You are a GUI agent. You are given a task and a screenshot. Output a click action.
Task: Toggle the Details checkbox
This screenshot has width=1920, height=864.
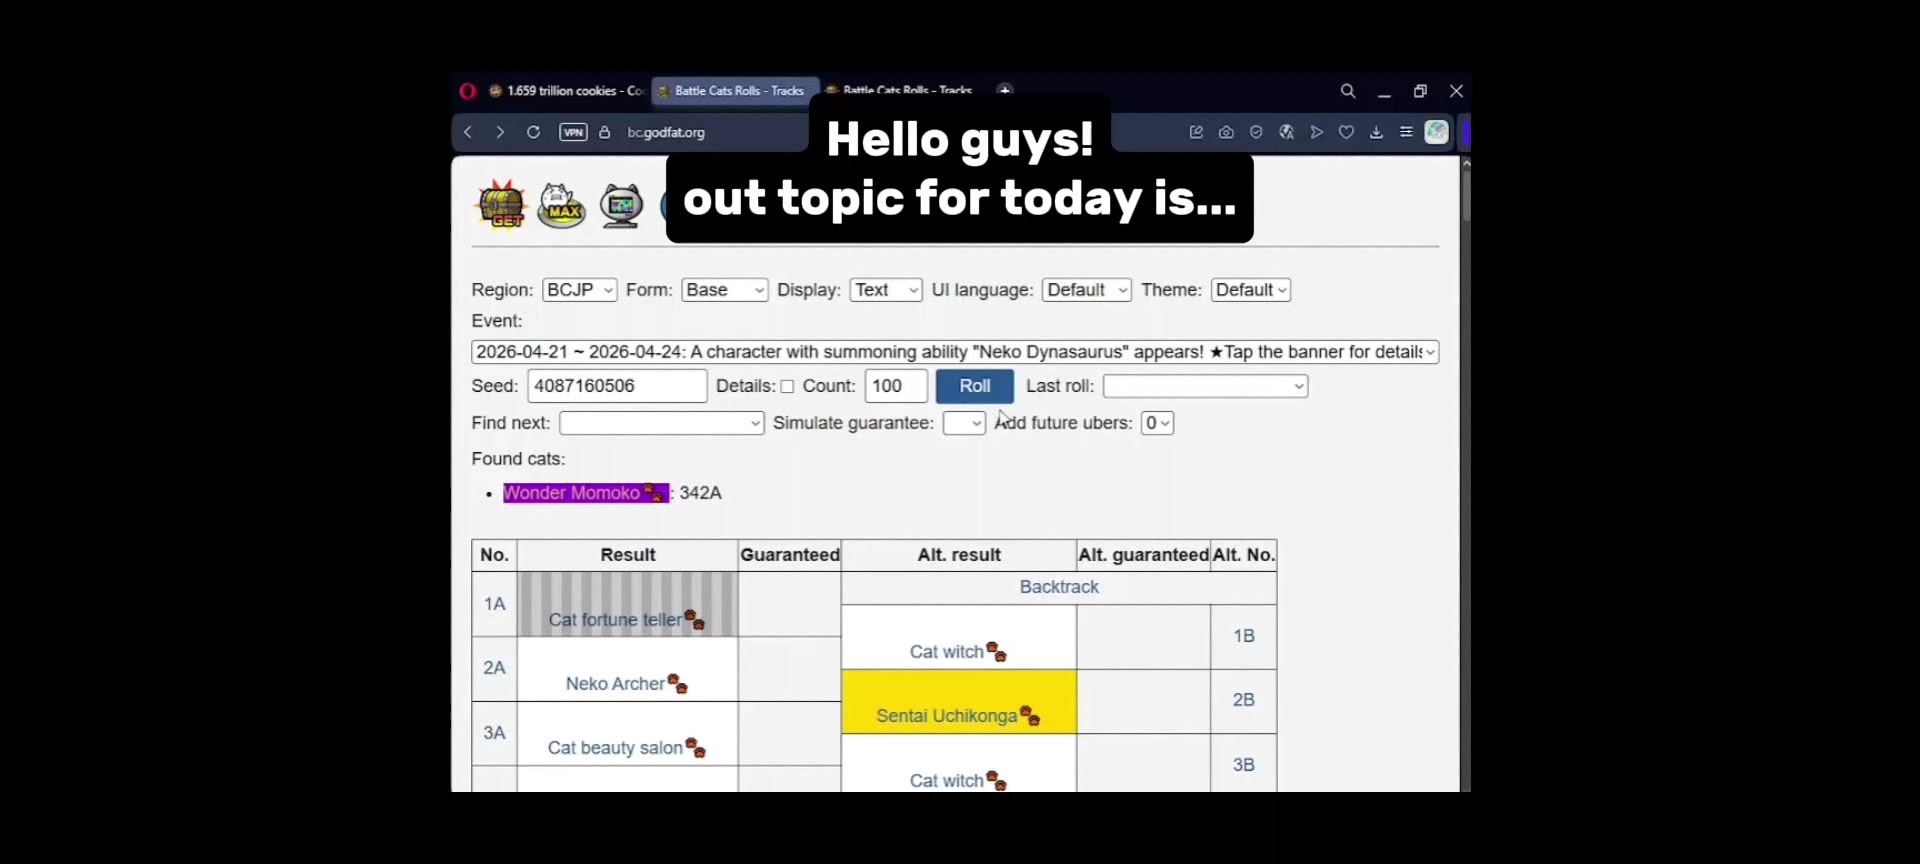[x=787, y=387]
